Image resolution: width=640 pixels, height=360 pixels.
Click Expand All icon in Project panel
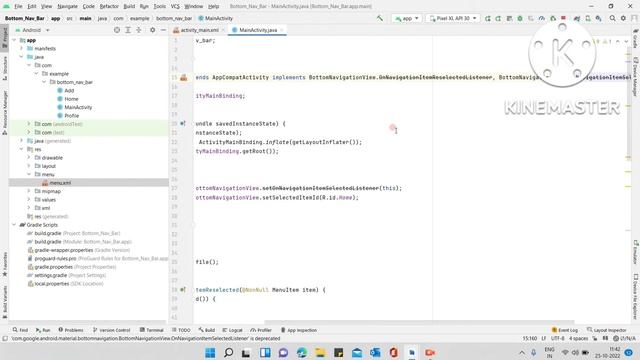[x=128, y=30]
